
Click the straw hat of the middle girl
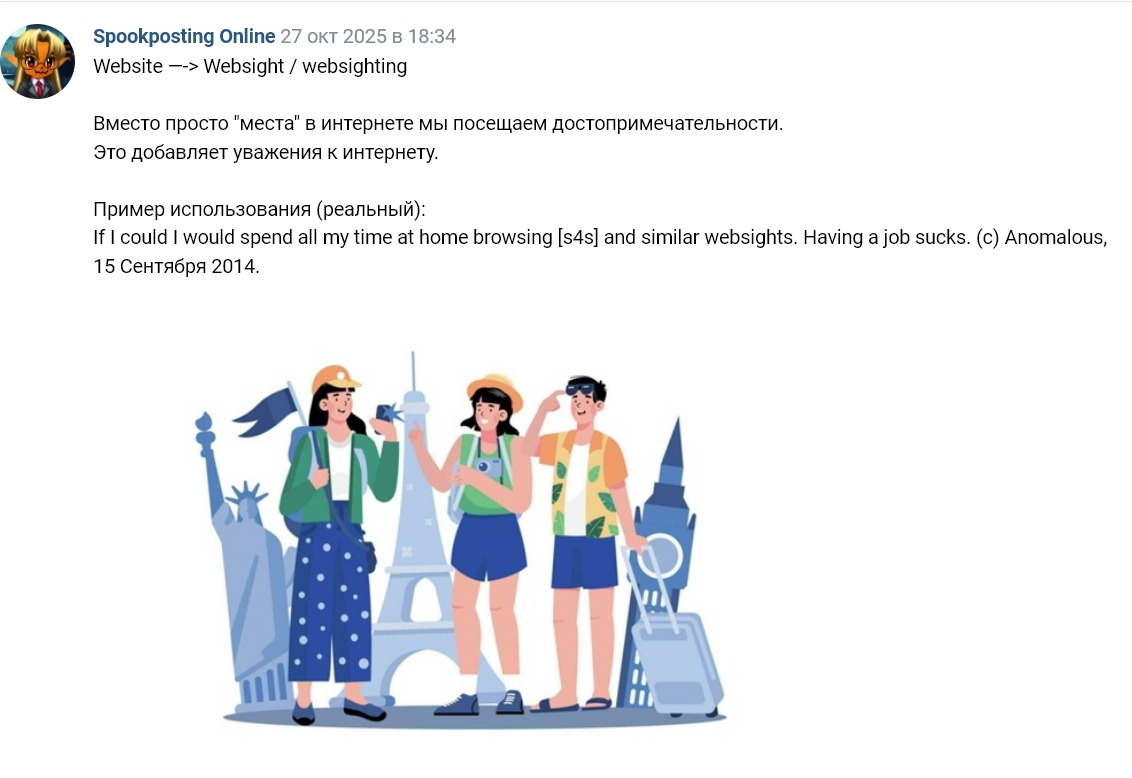tap(495, 388)
